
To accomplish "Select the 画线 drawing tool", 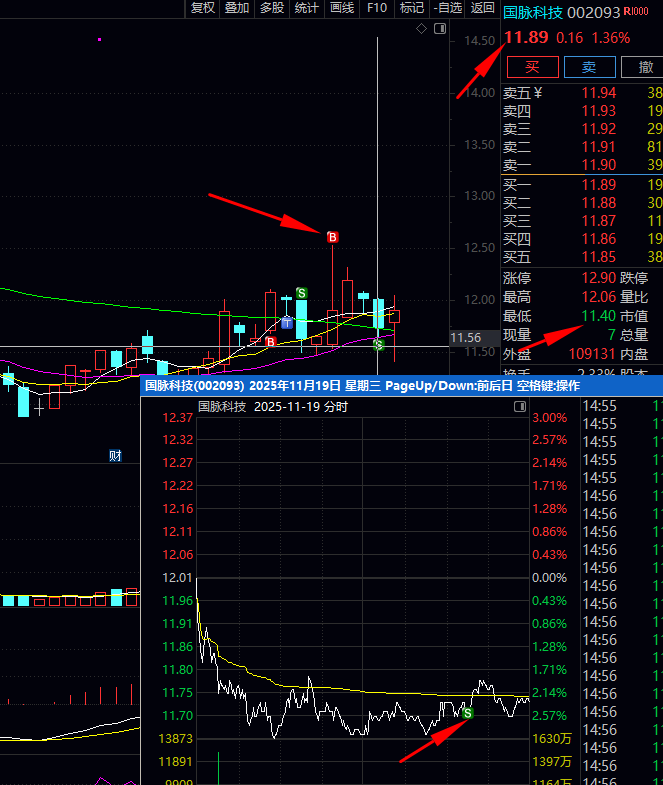I will pyautogui.click(x=342, y=8).
